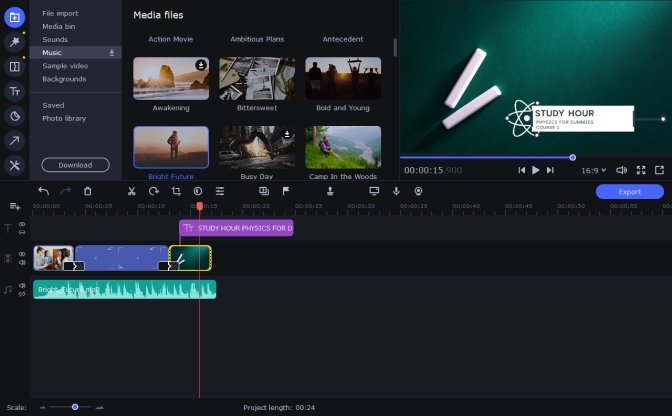Click the Download button
The width and height of the screenshot is (672, 416).
click(x=75, y=165)
